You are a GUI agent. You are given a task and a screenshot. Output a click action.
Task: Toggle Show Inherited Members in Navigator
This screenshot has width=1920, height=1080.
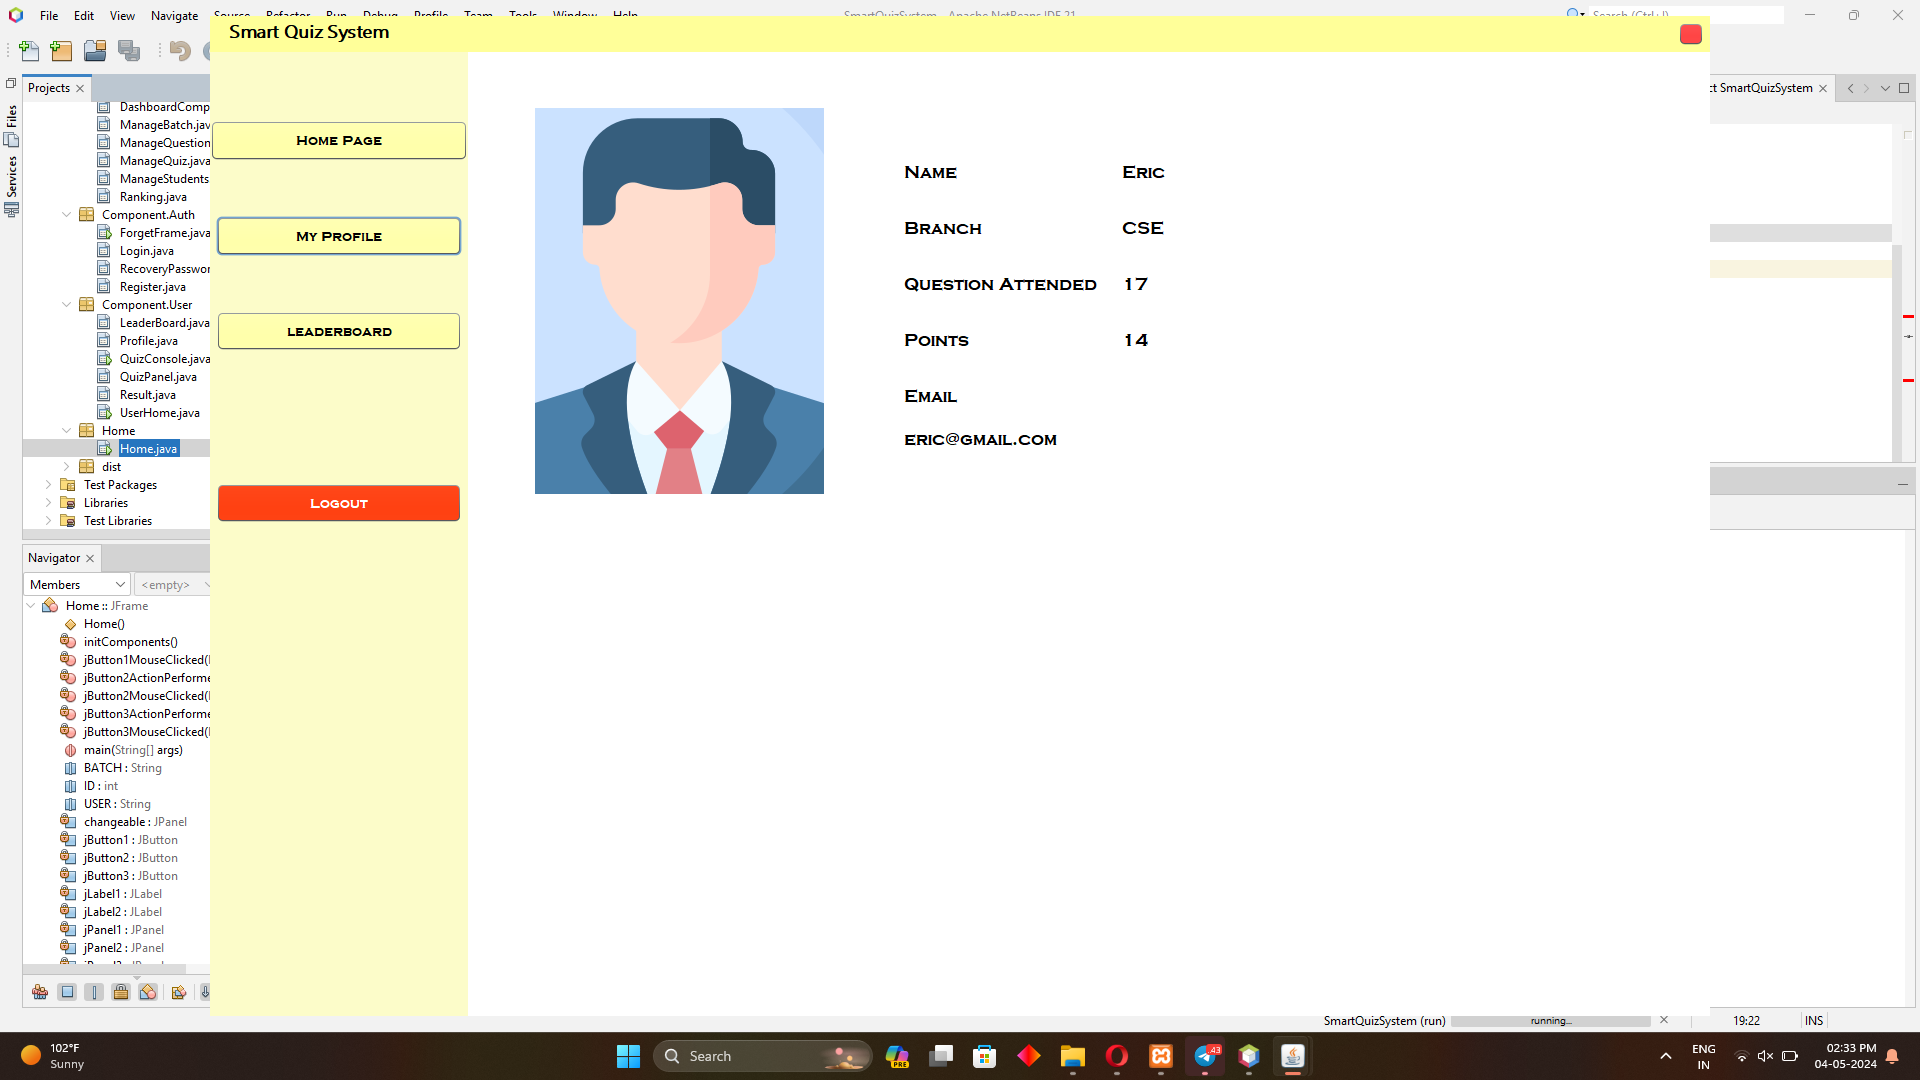click(x=40, y=992)
